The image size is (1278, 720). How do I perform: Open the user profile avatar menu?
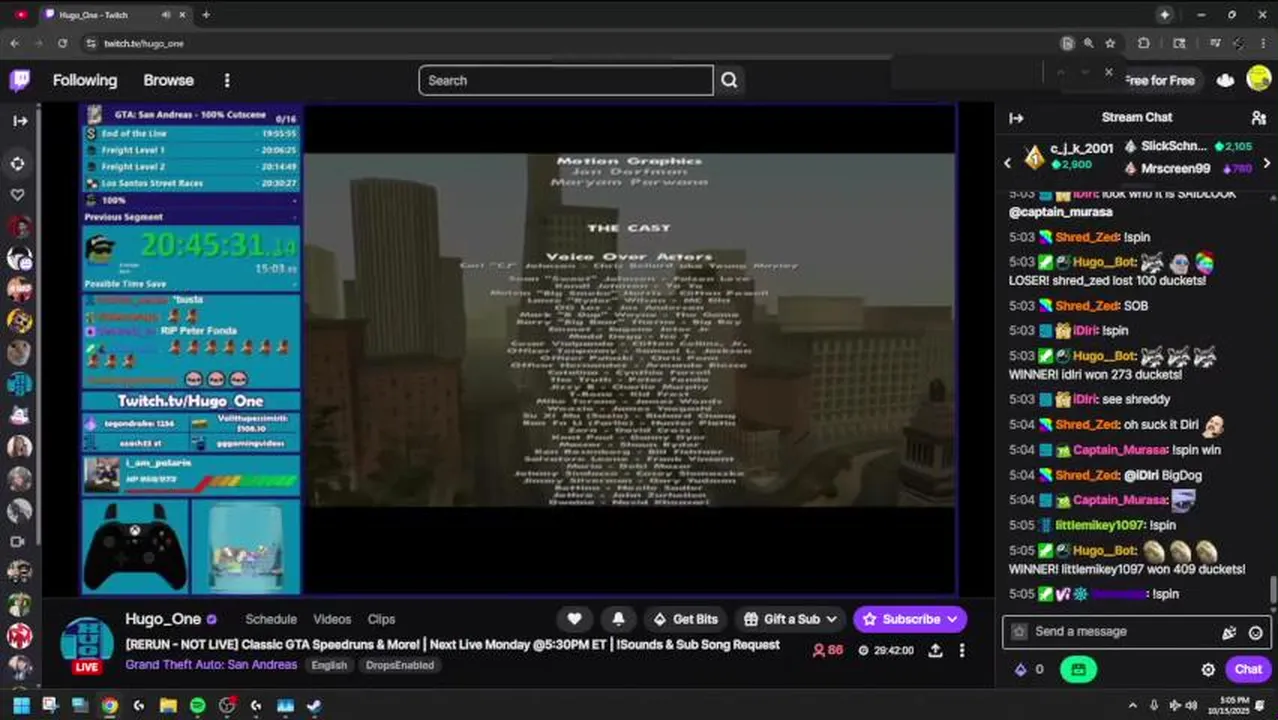coord(1259,80)
